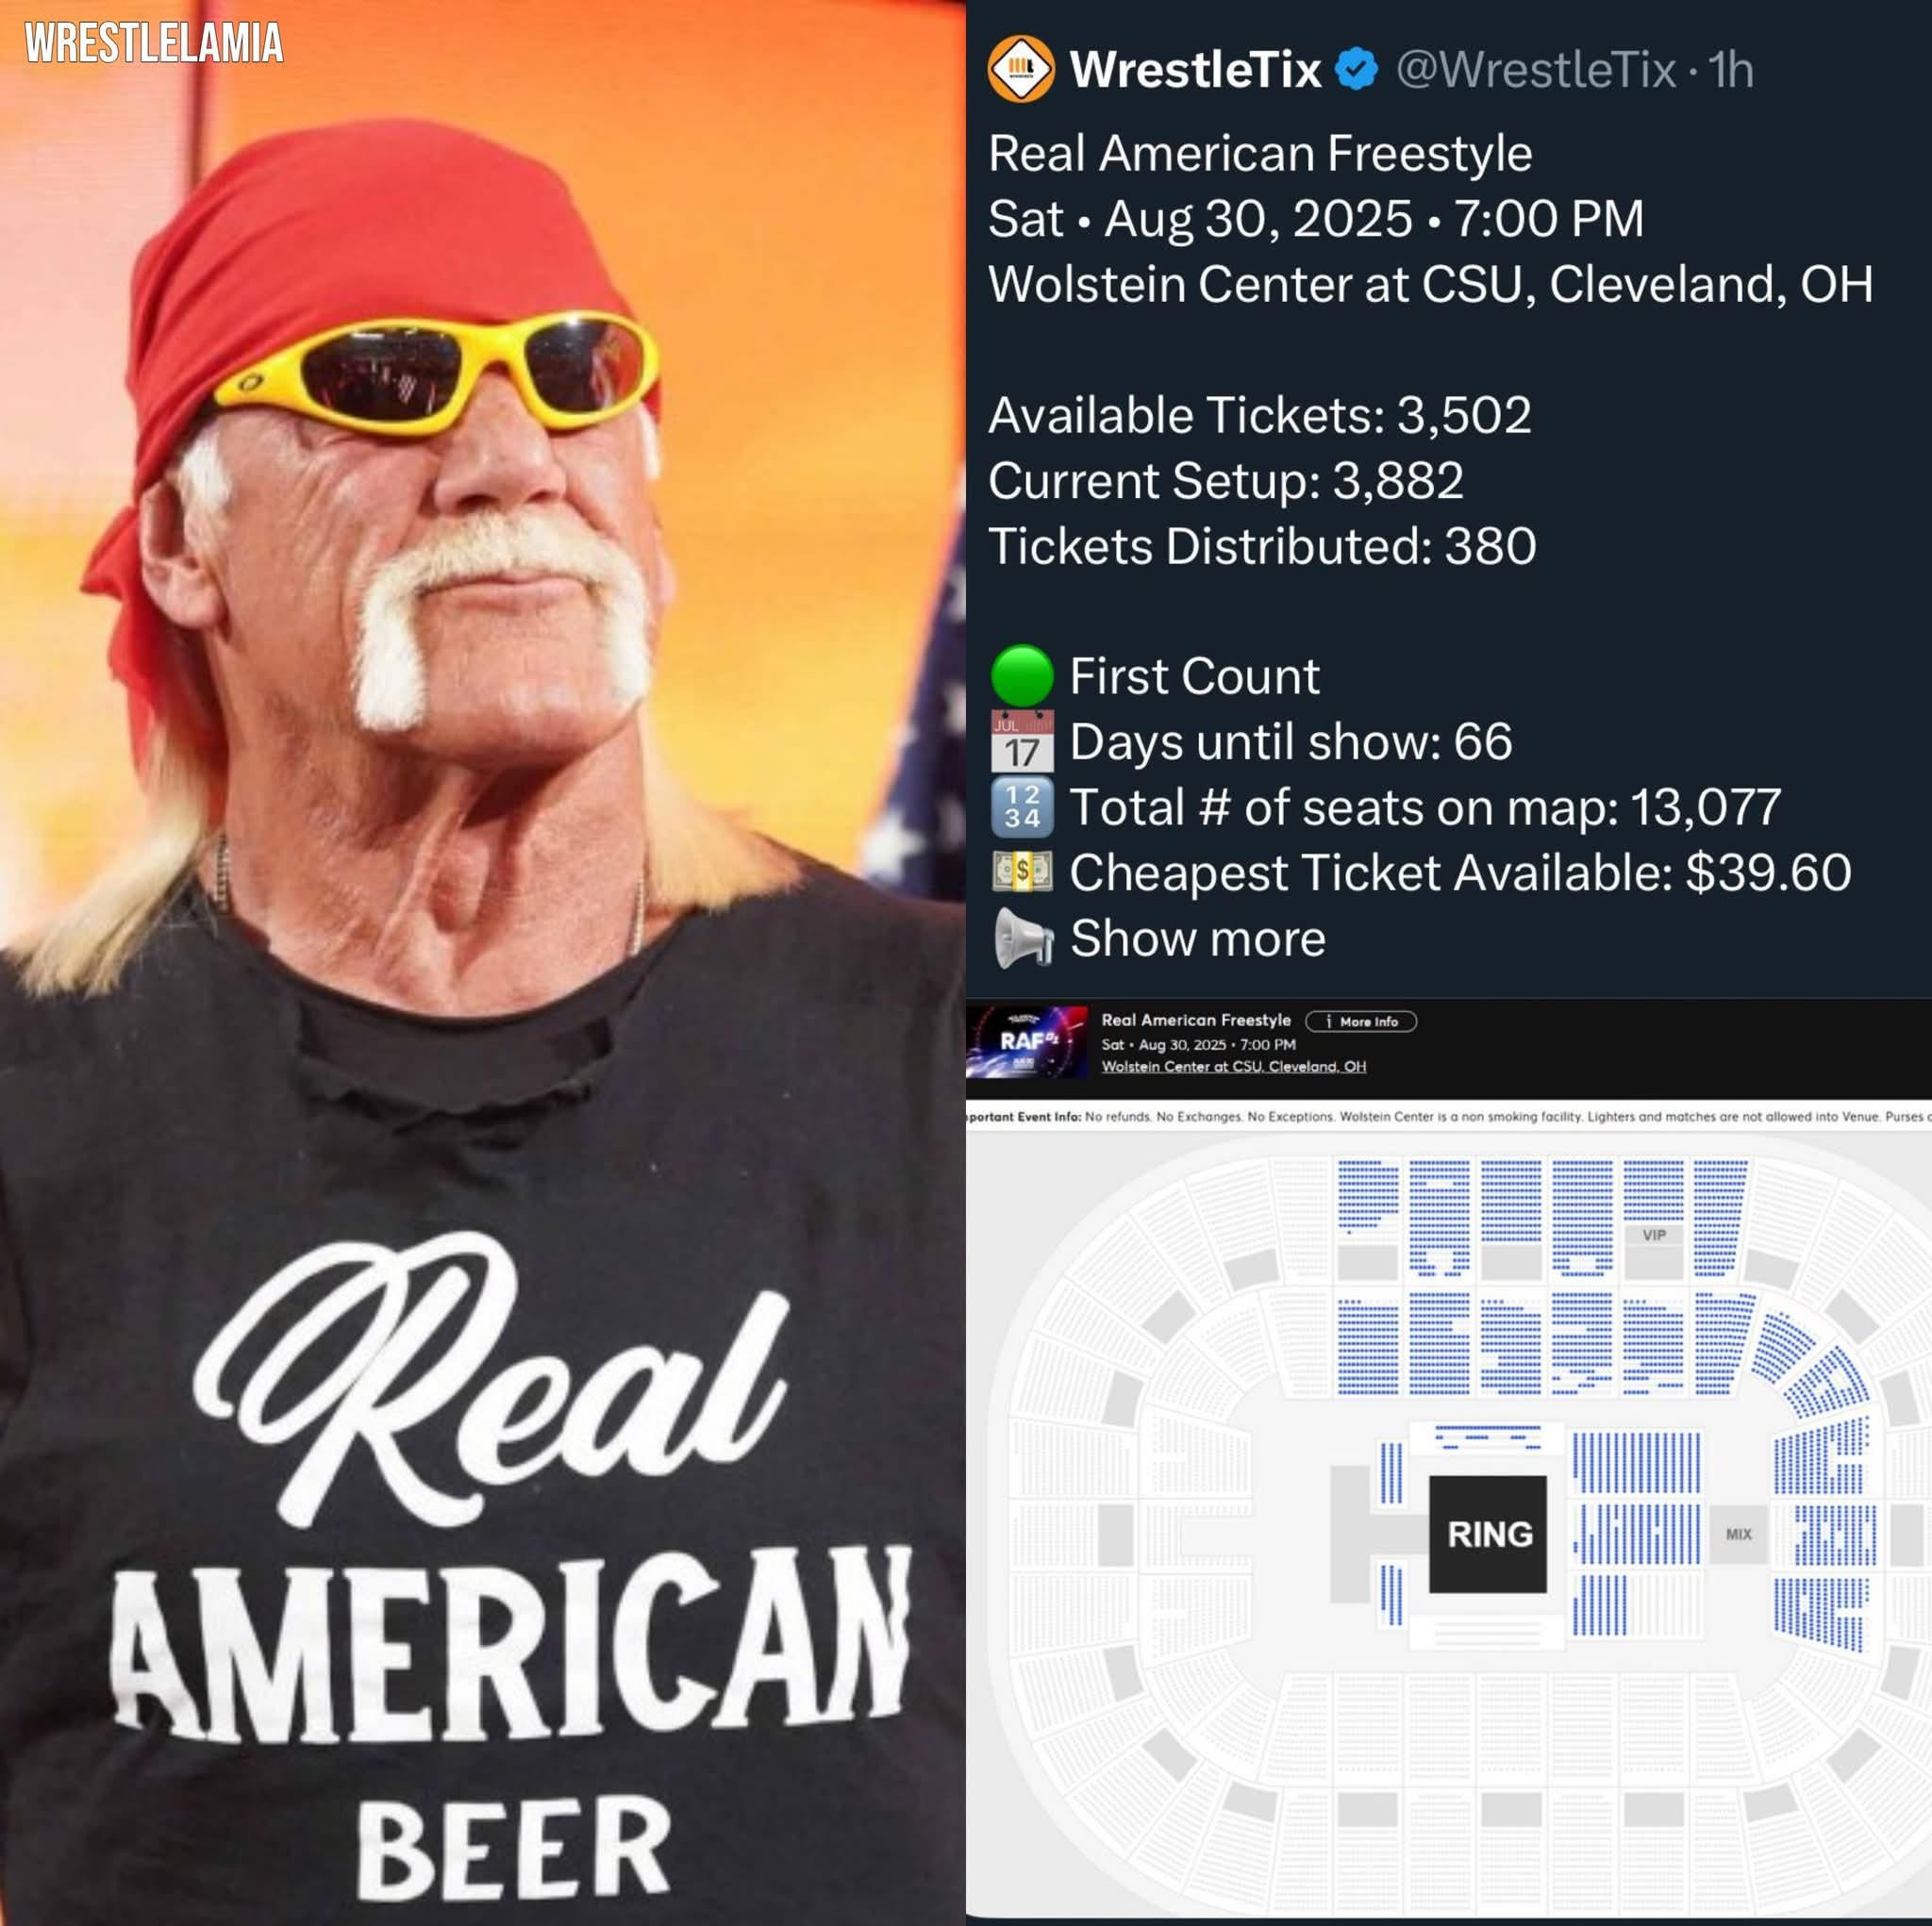Image resolution: width=1932 pixels, height=1926 pixels.
Task: Click the WrestleTix profile avatar
Action: coord(1020,69)
